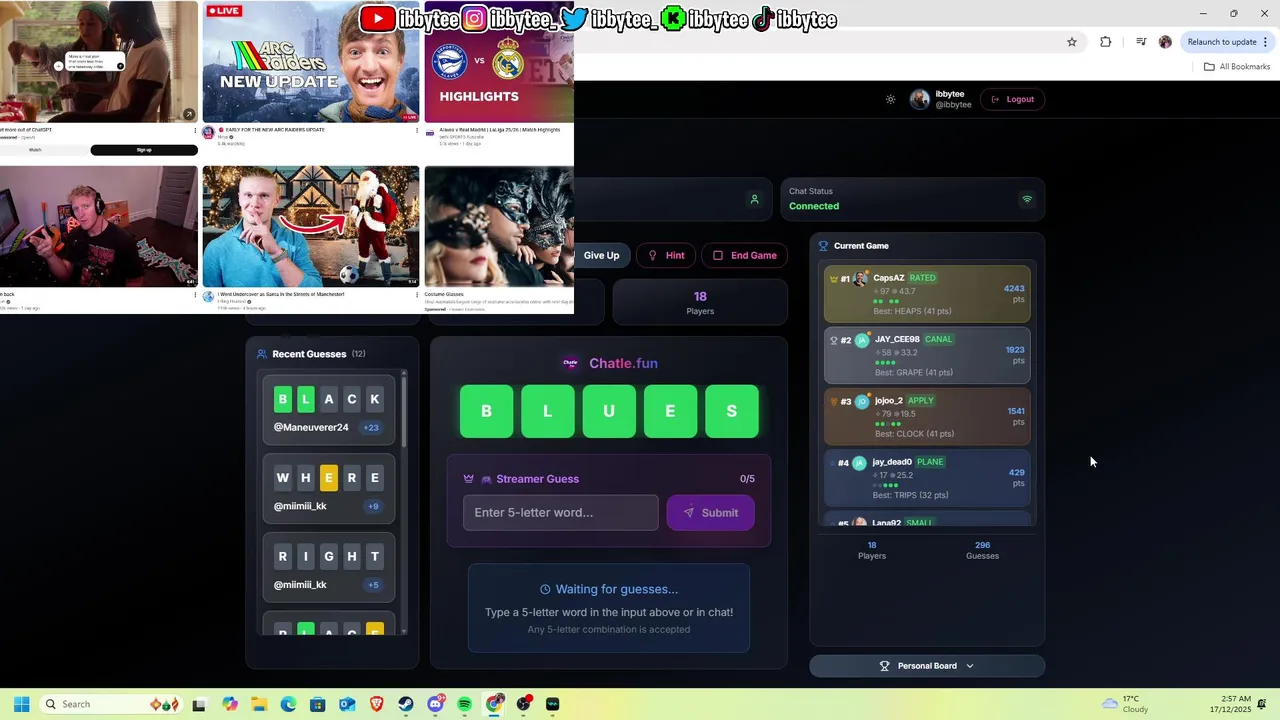Screen dimensions: 1280x720
Task: Open Spotify from the taskbar
Action: coord(464,704)
